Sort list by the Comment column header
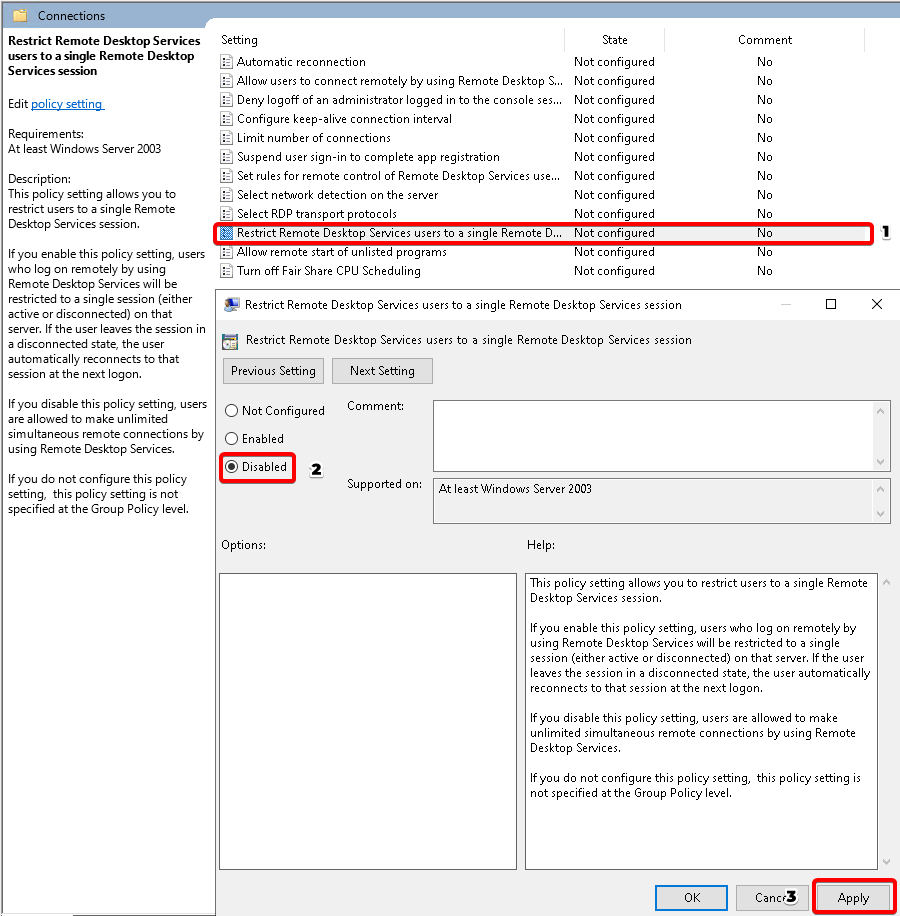Image resolution: width=900 pixels, height=916 pixels. coord(764,40)
